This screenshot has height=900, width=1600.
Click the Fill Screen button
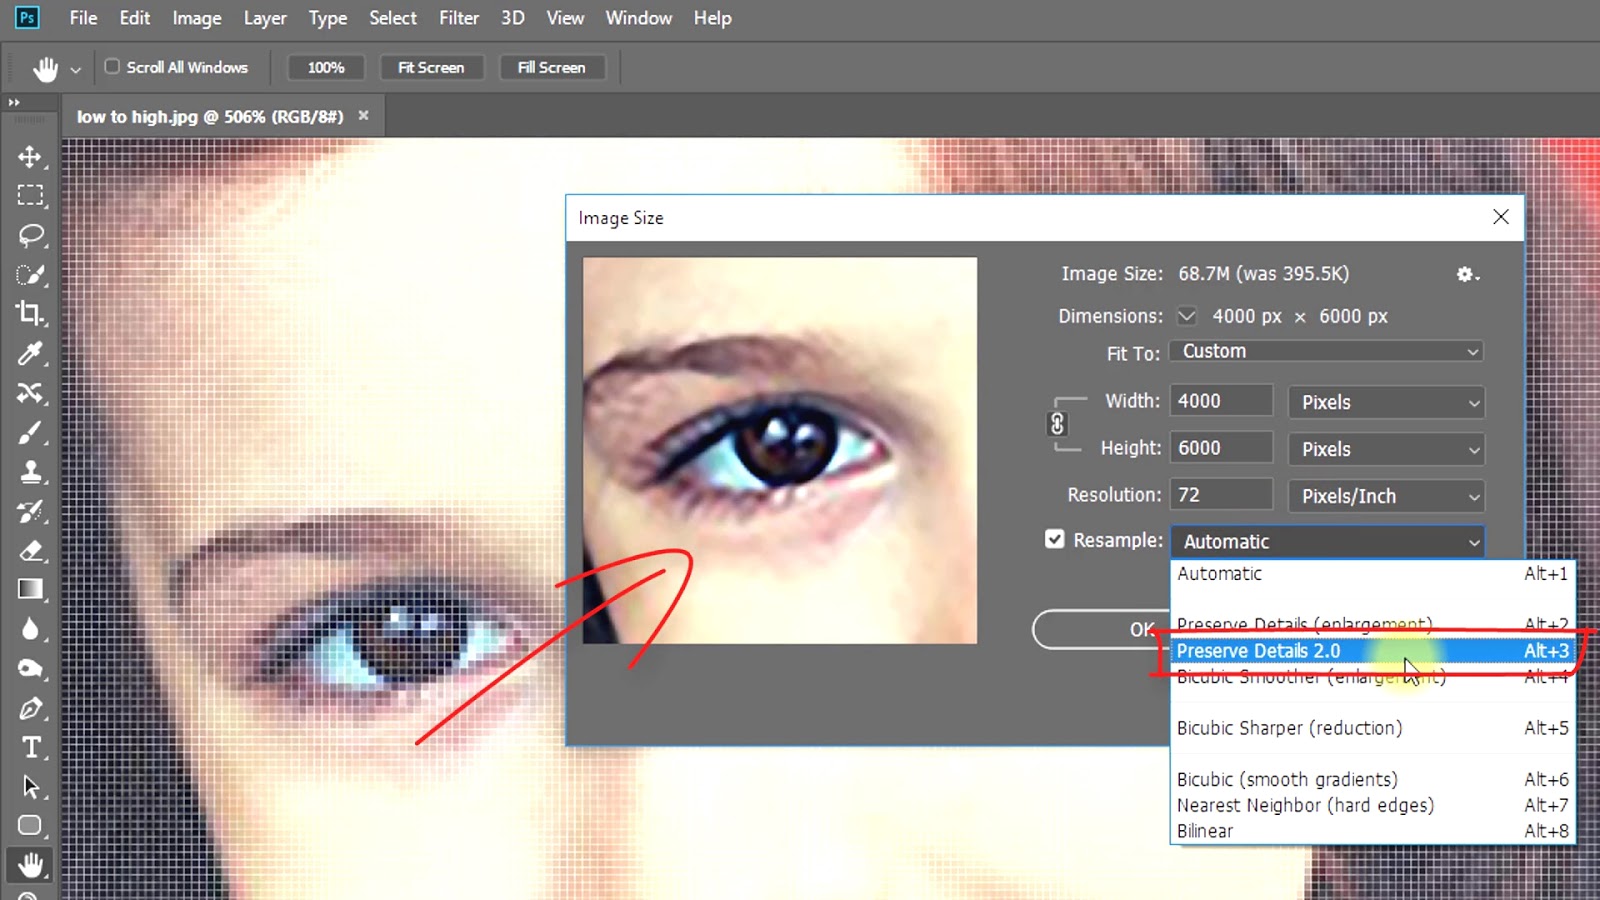pyautogui.click(x=552, y=66)
